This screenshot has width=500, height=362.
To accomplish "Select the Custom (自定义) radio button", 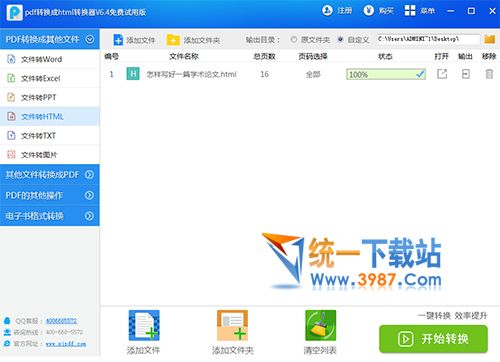I will coord(340,39).
